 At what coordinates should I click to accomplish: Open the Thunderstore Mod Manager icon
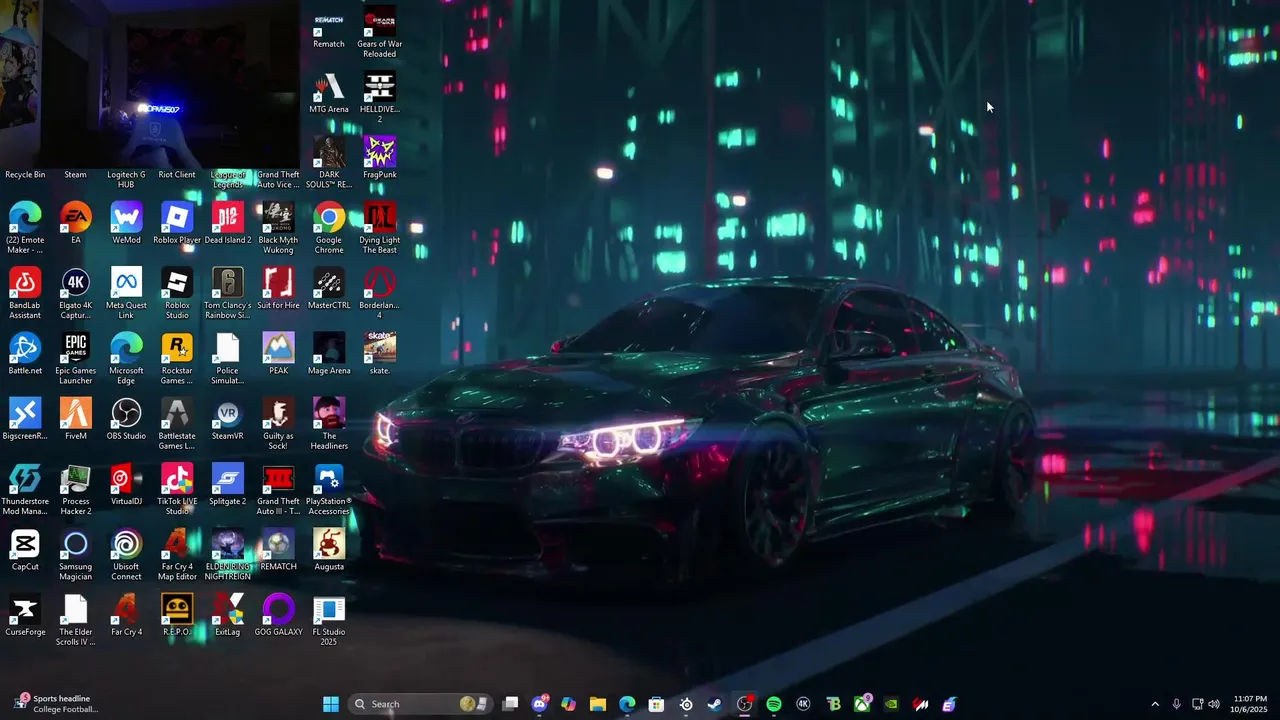coord(25,489)
